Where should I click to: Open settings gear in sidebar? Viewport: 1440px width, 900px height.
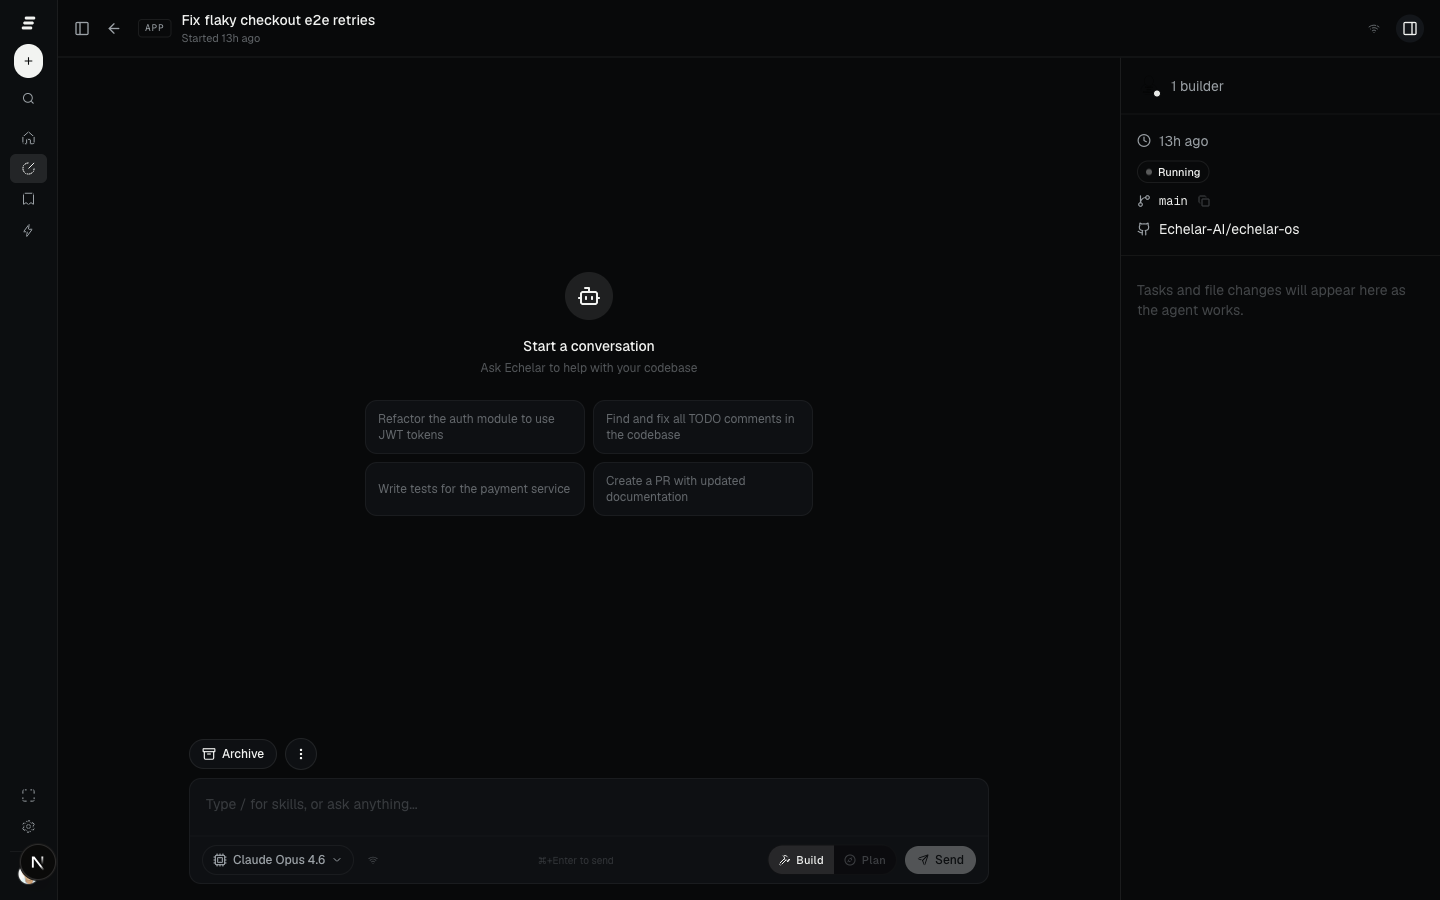[28, 827]
